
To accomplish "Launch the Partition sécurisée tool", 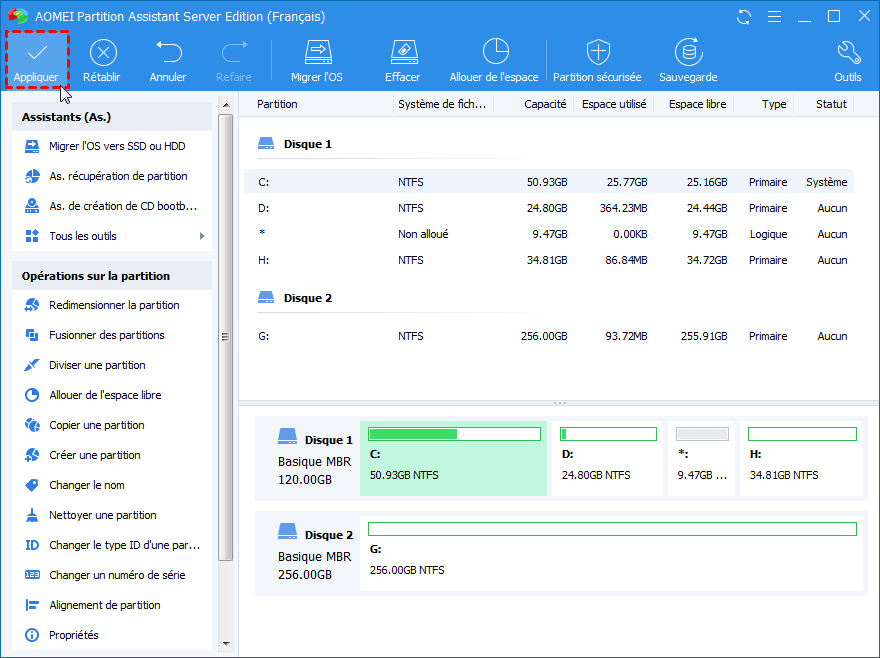I will point(598,52).
